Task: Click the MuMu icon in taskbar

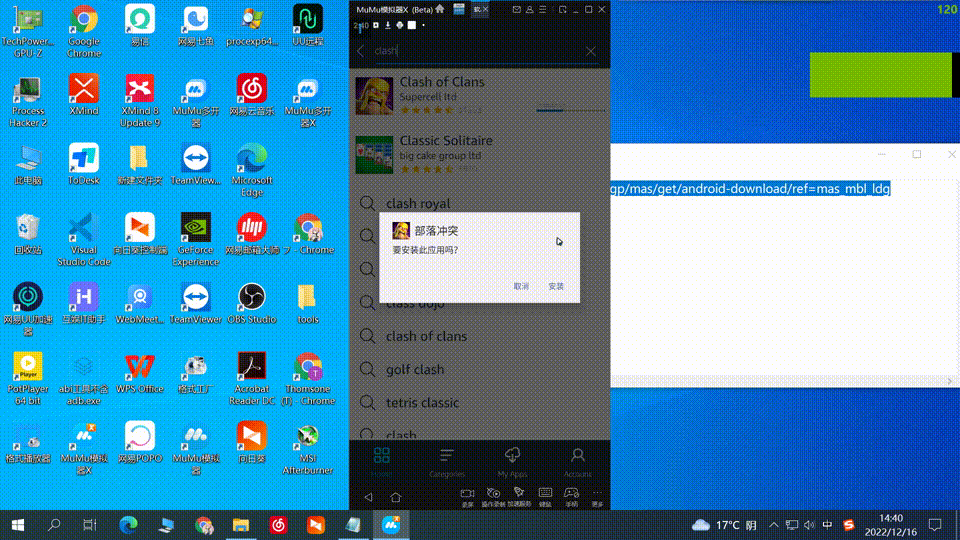Action: 391,525
